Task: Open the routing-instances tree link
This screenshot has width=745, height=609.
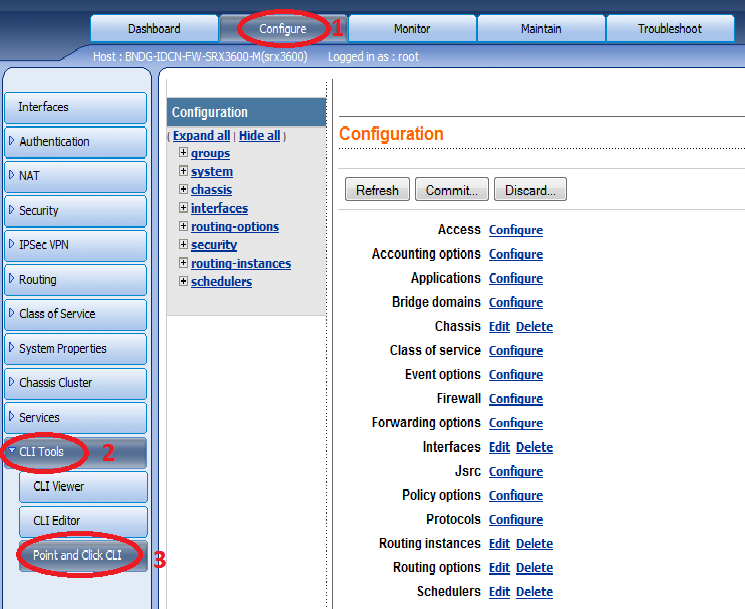Action: [x=241, y=264]
